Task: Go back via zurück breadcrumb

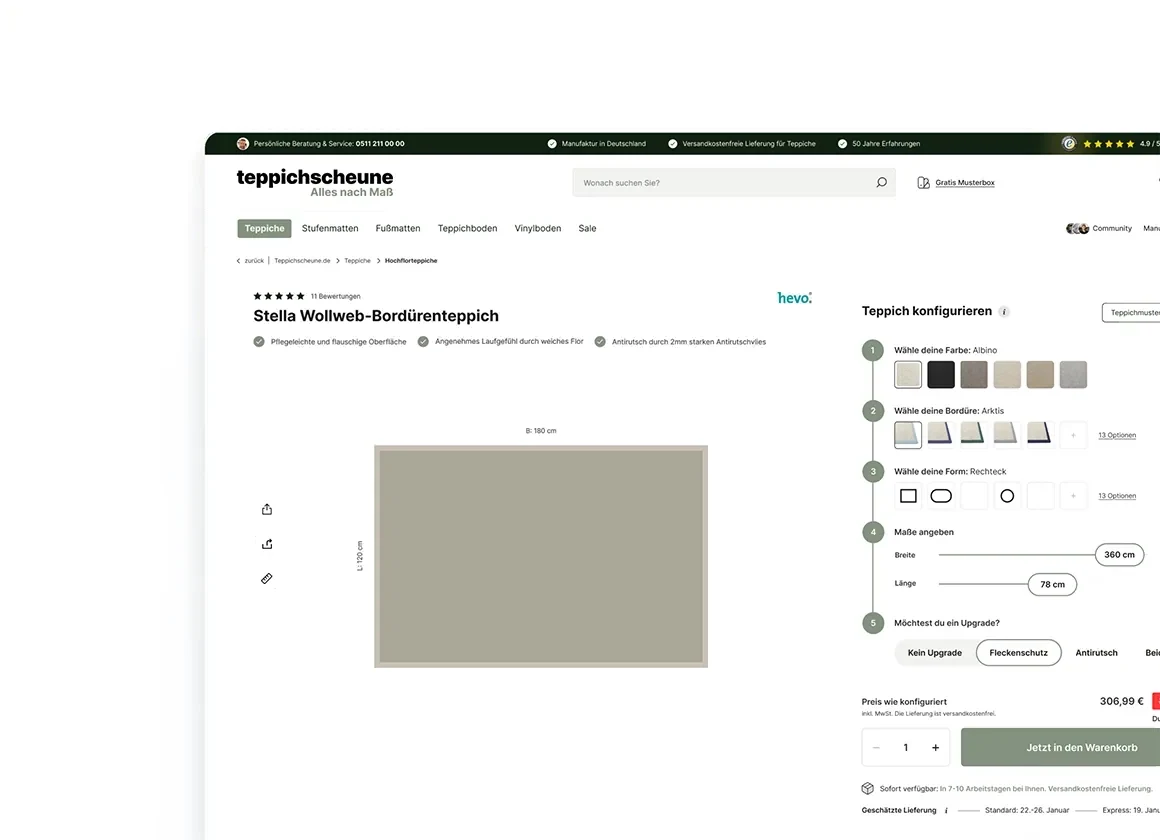Action: (254, 261)
